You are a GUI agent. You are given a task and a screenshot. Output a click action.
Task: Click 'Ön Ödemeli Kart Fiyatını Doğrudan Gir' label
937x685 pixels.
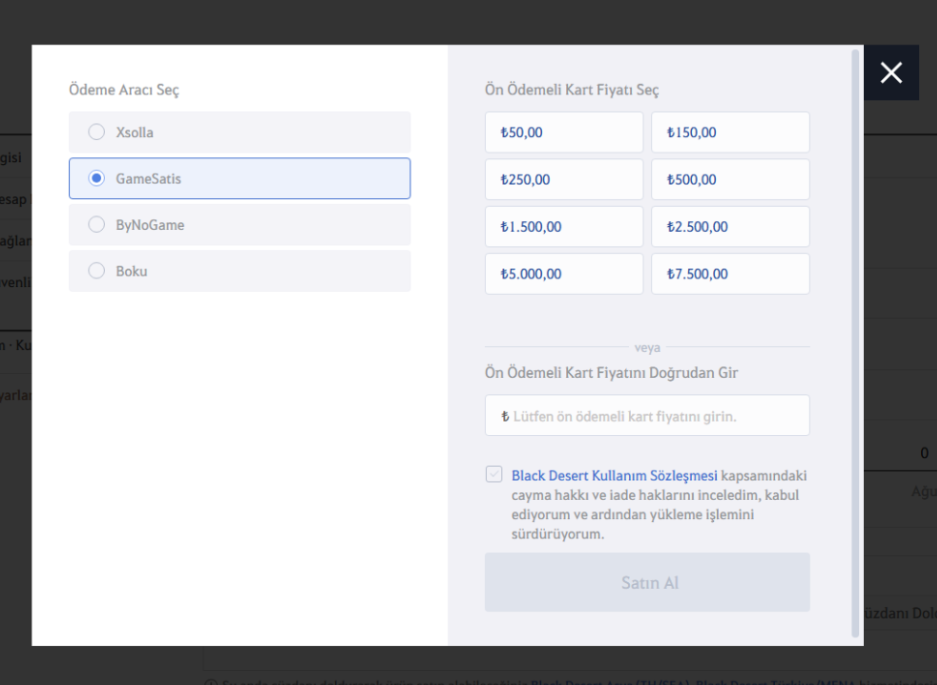pos(611,373)
